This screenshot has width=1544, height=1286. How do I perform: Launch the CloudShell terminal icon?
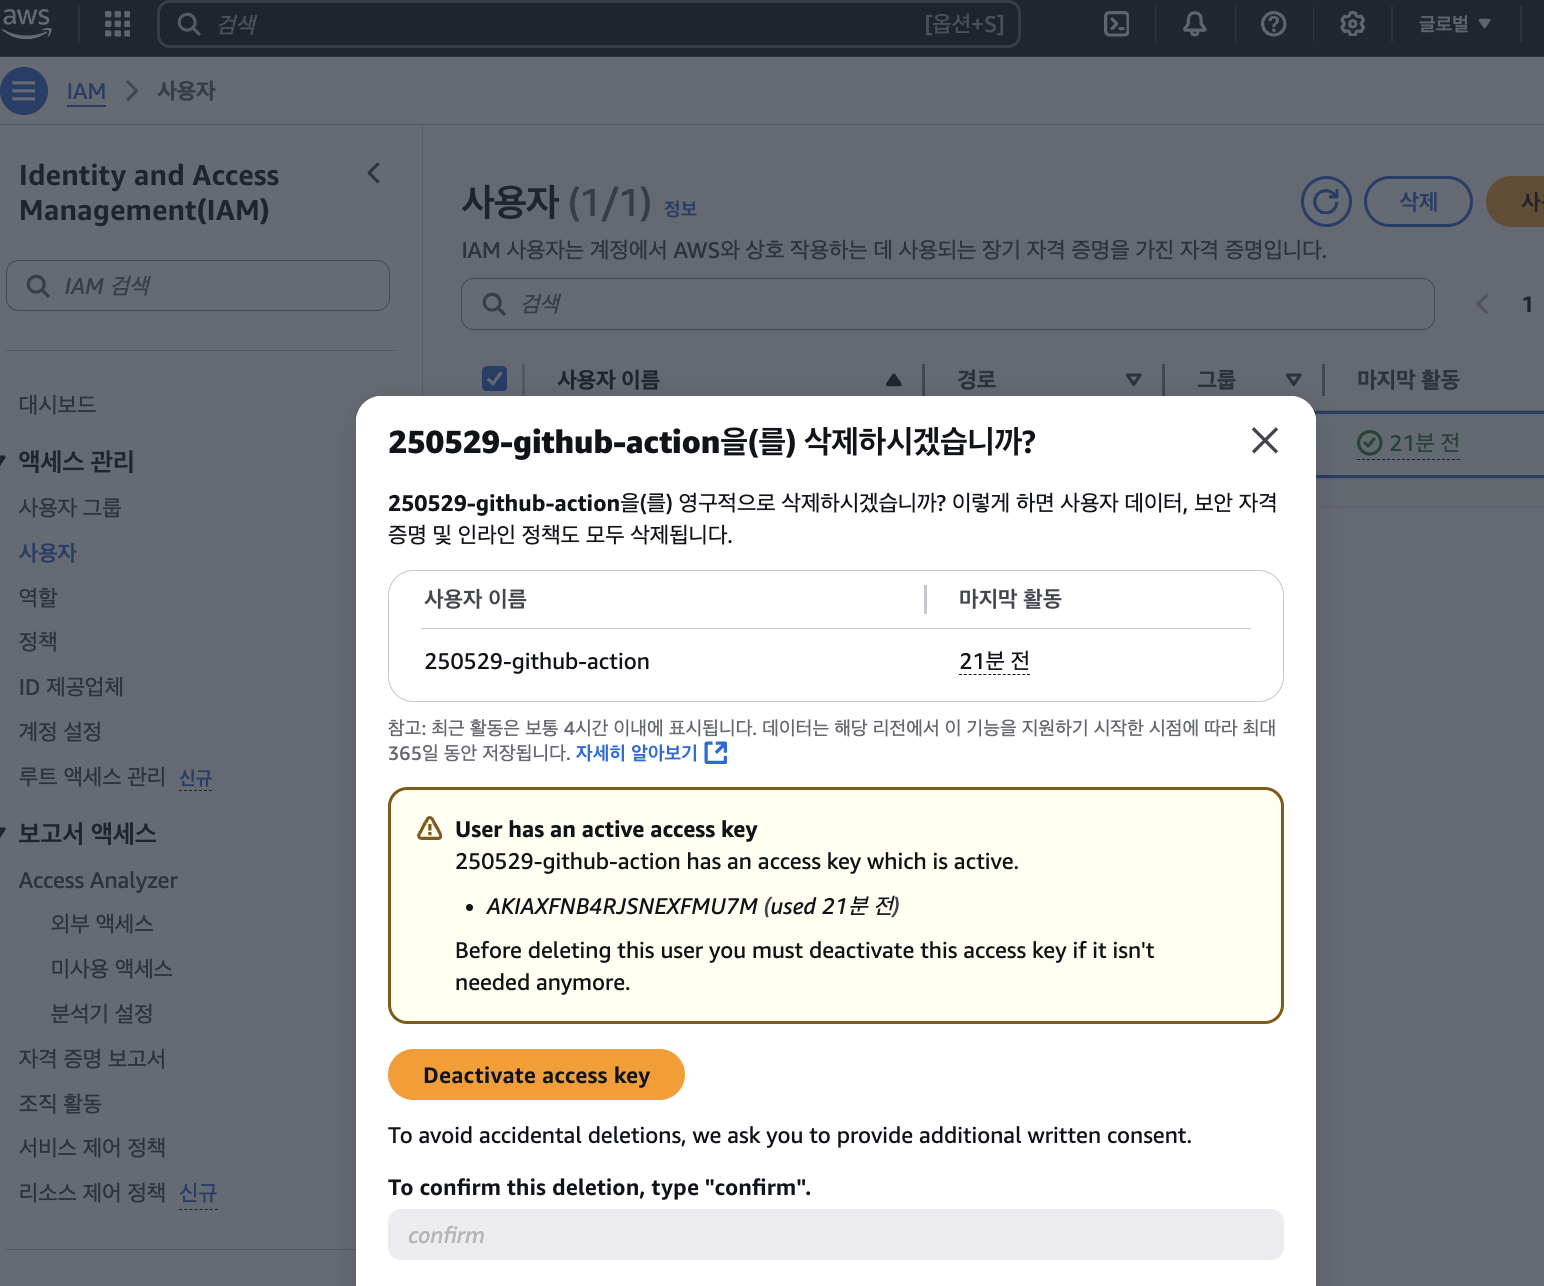[x=1116, y=24]
